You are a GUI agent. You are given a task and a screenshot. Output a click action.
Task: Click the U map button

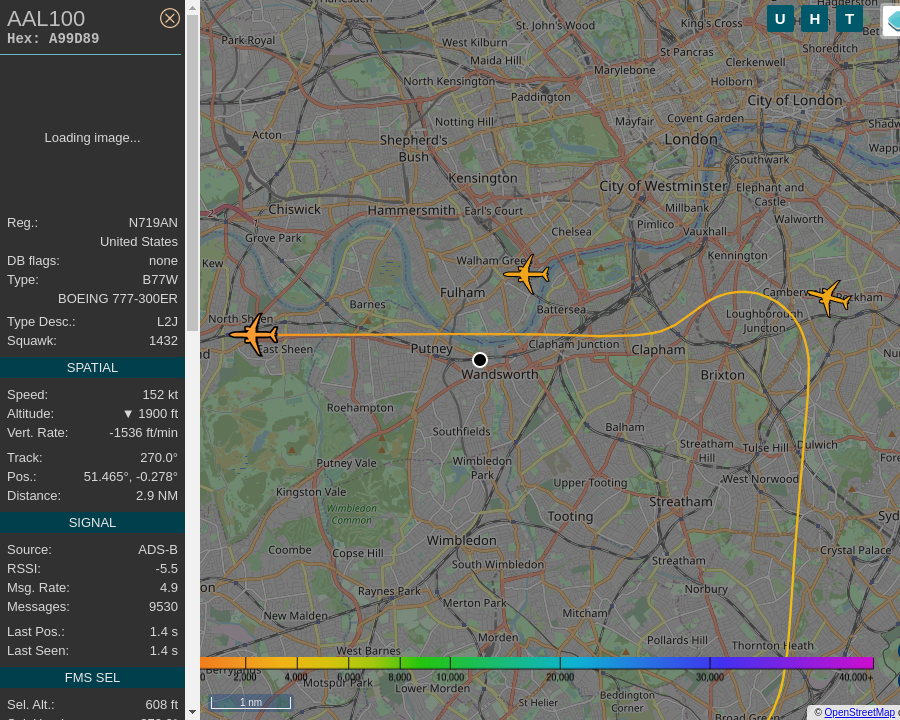pyautogui.click(x=780, y=19)
